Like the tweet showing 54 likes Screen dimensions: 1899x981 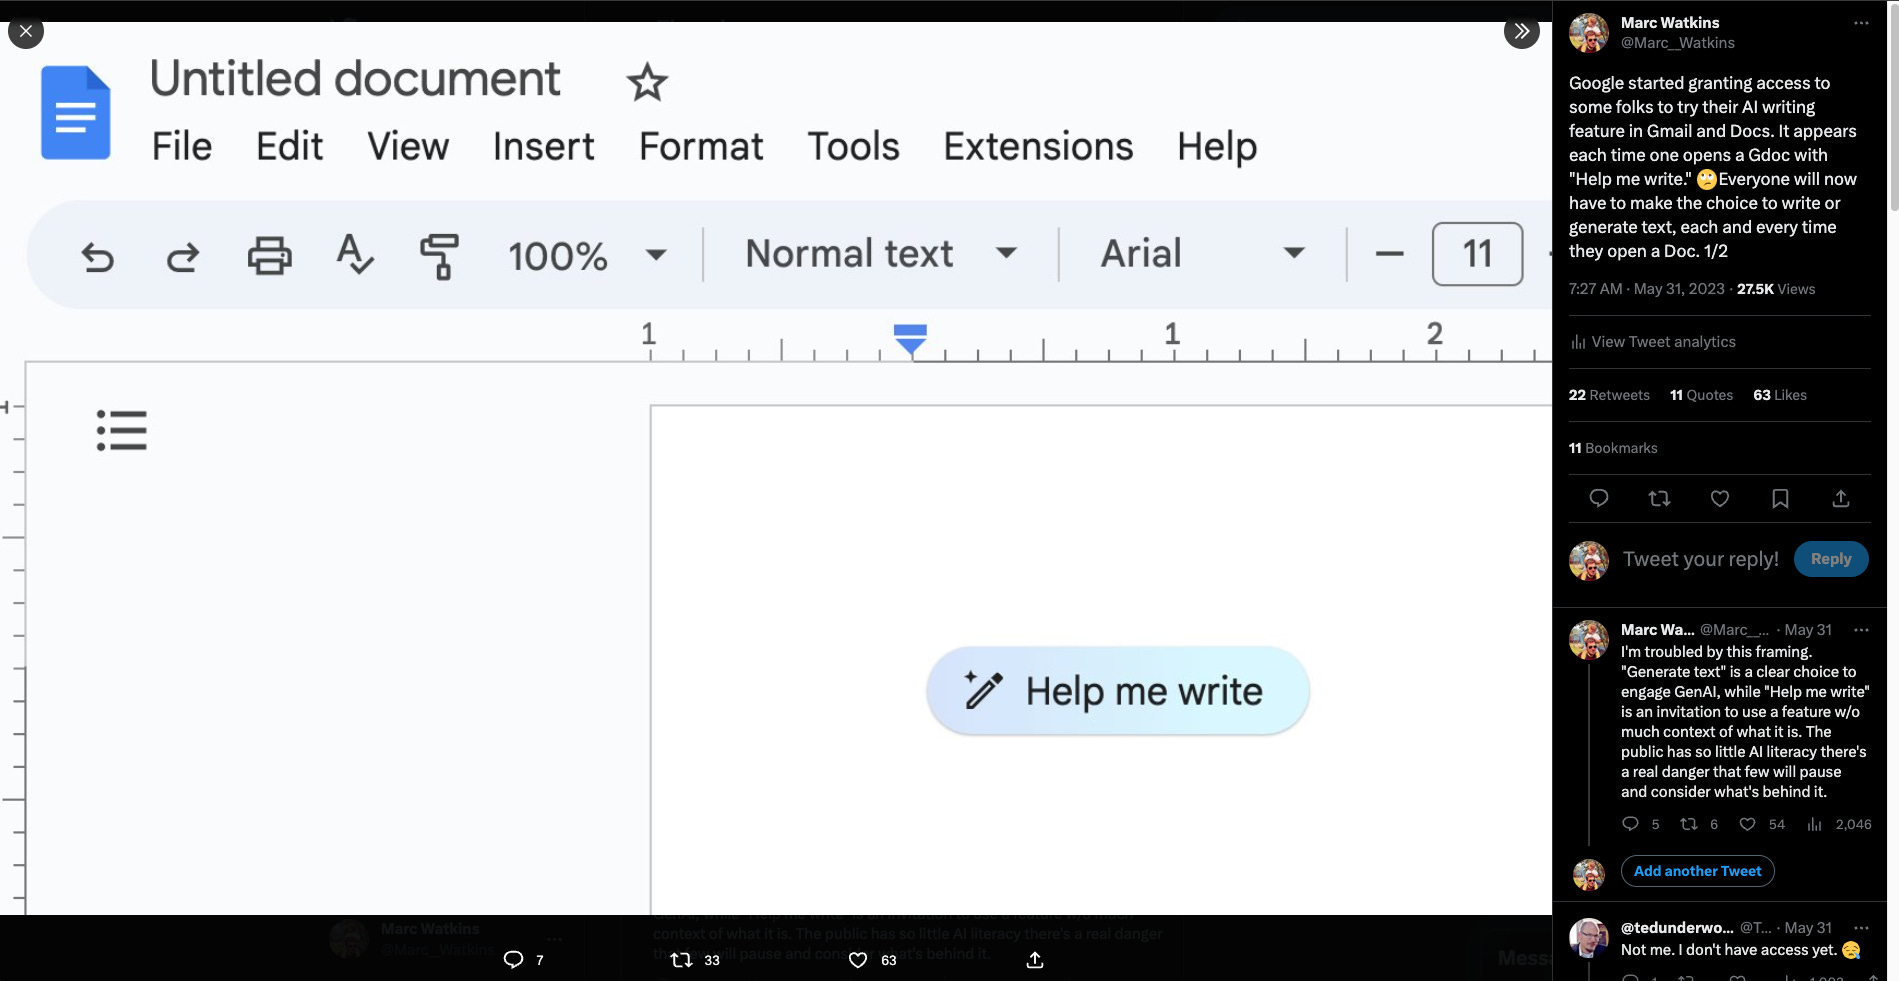1747,824
